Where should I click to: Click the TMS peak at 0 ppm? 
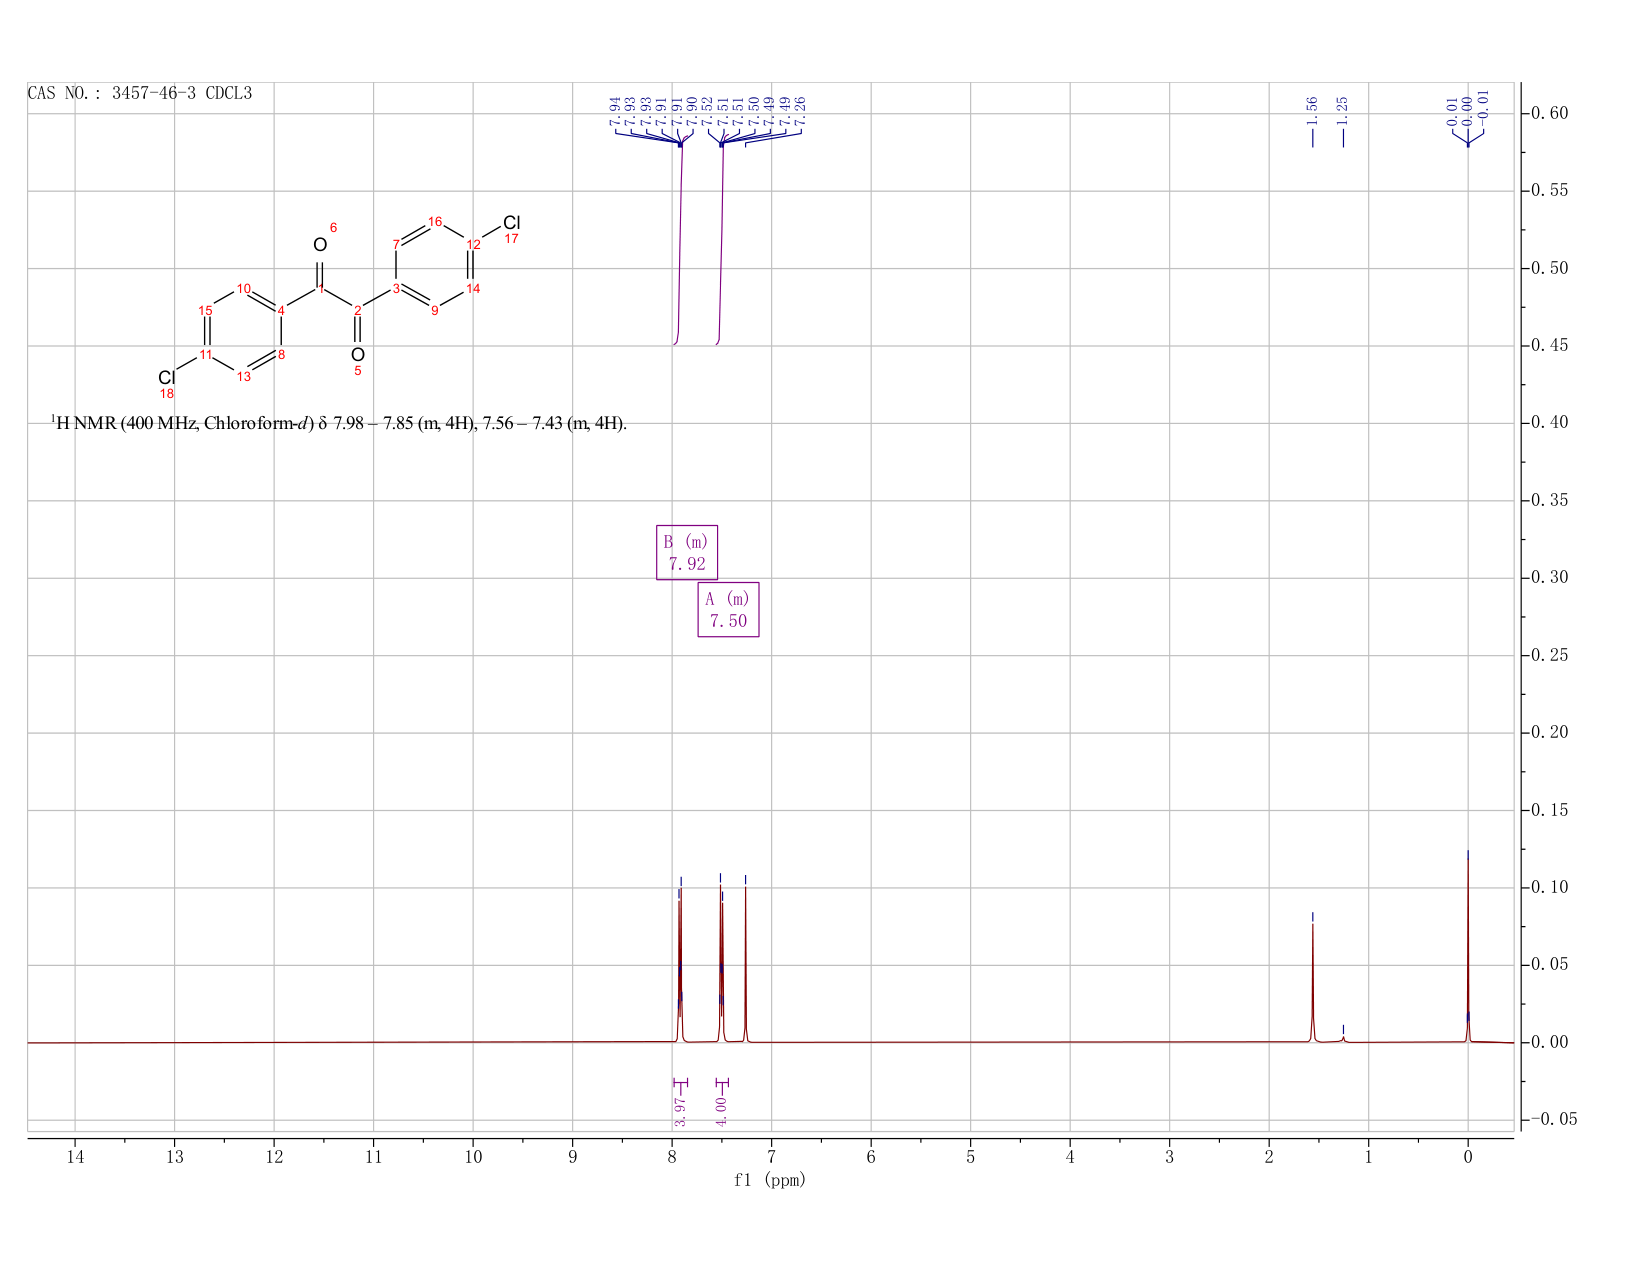coord(1468,950)
